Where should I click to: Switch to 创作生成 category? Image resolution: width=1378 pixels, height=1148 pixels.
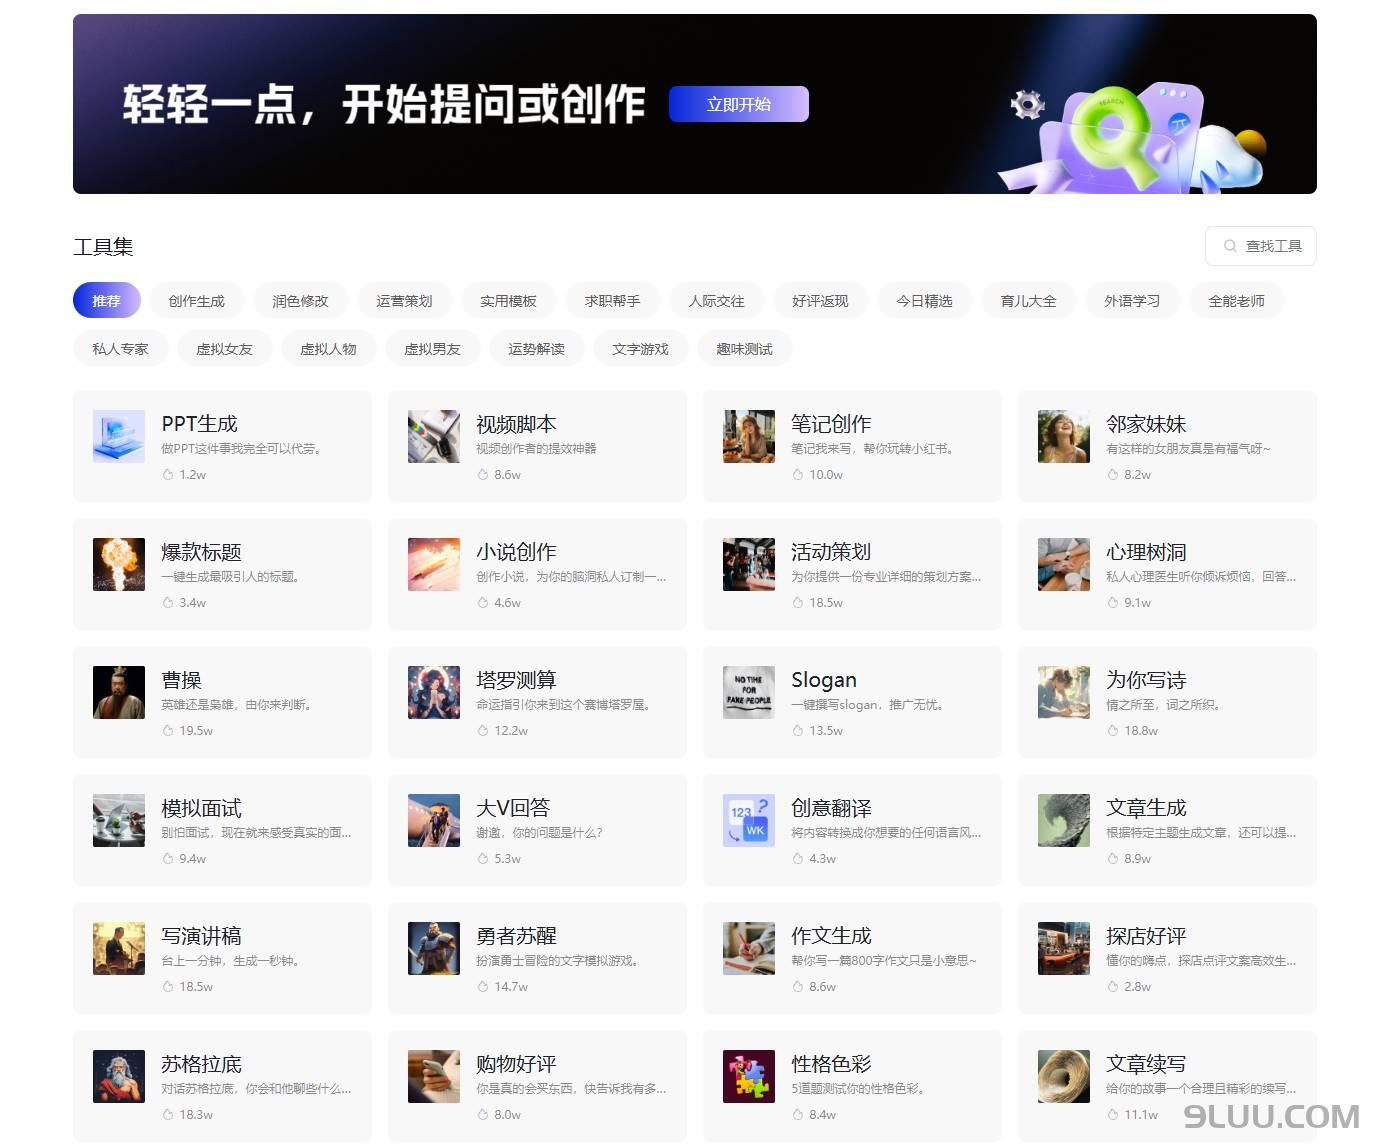(x=197, y=301)
